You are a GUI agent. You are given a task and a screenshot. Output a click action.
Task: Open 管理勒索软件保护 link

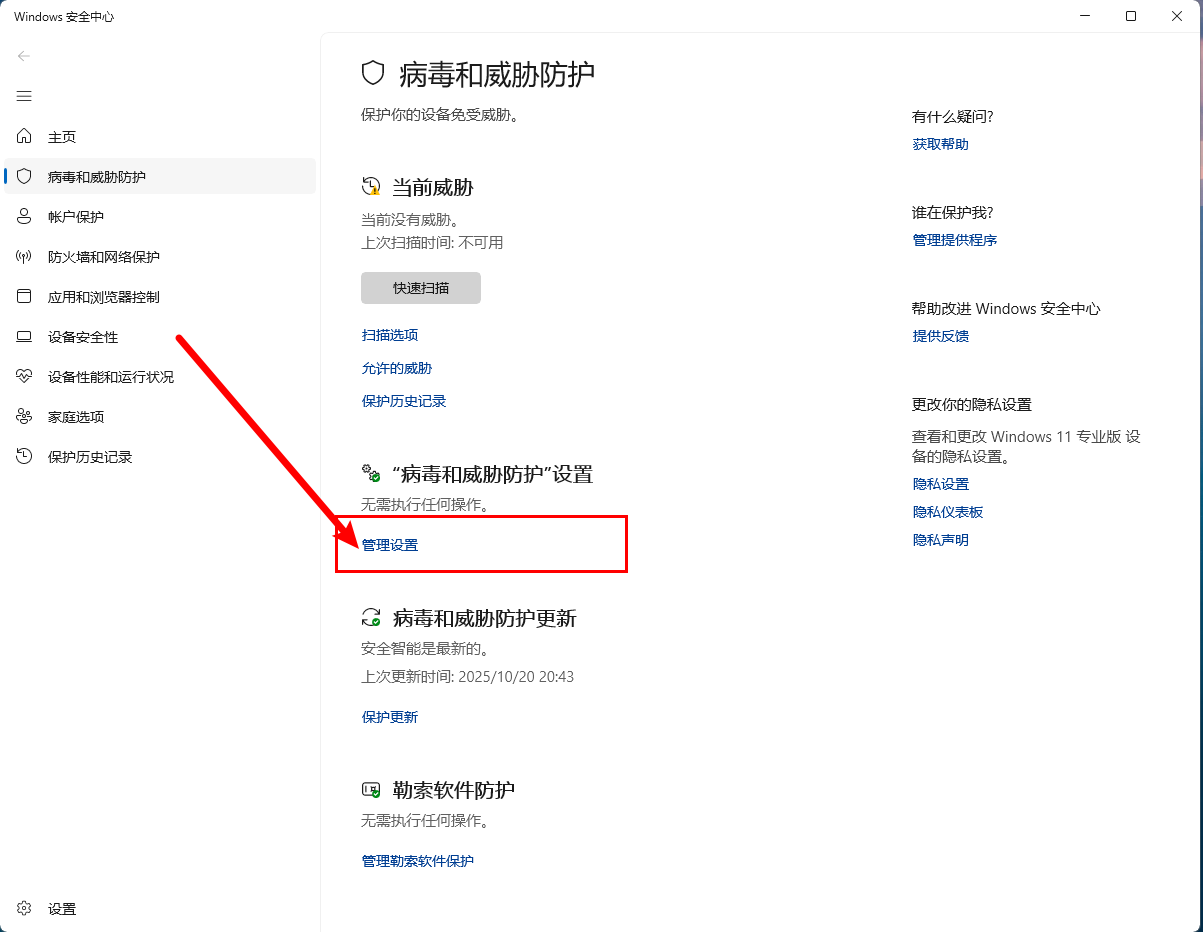click(418, 861)
